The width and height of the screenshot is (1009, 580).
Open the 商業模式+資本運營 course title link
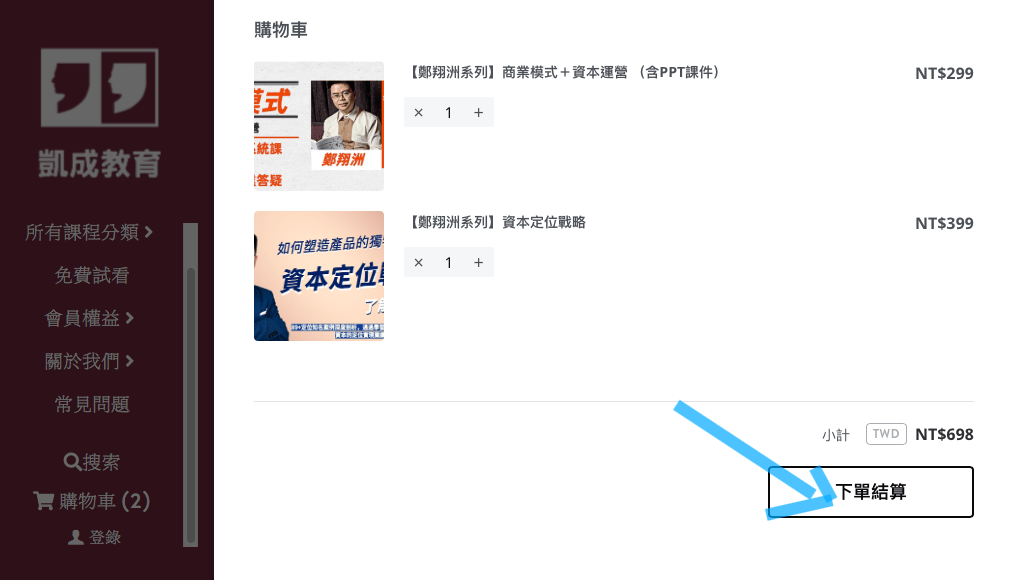(x=564, y=72)
